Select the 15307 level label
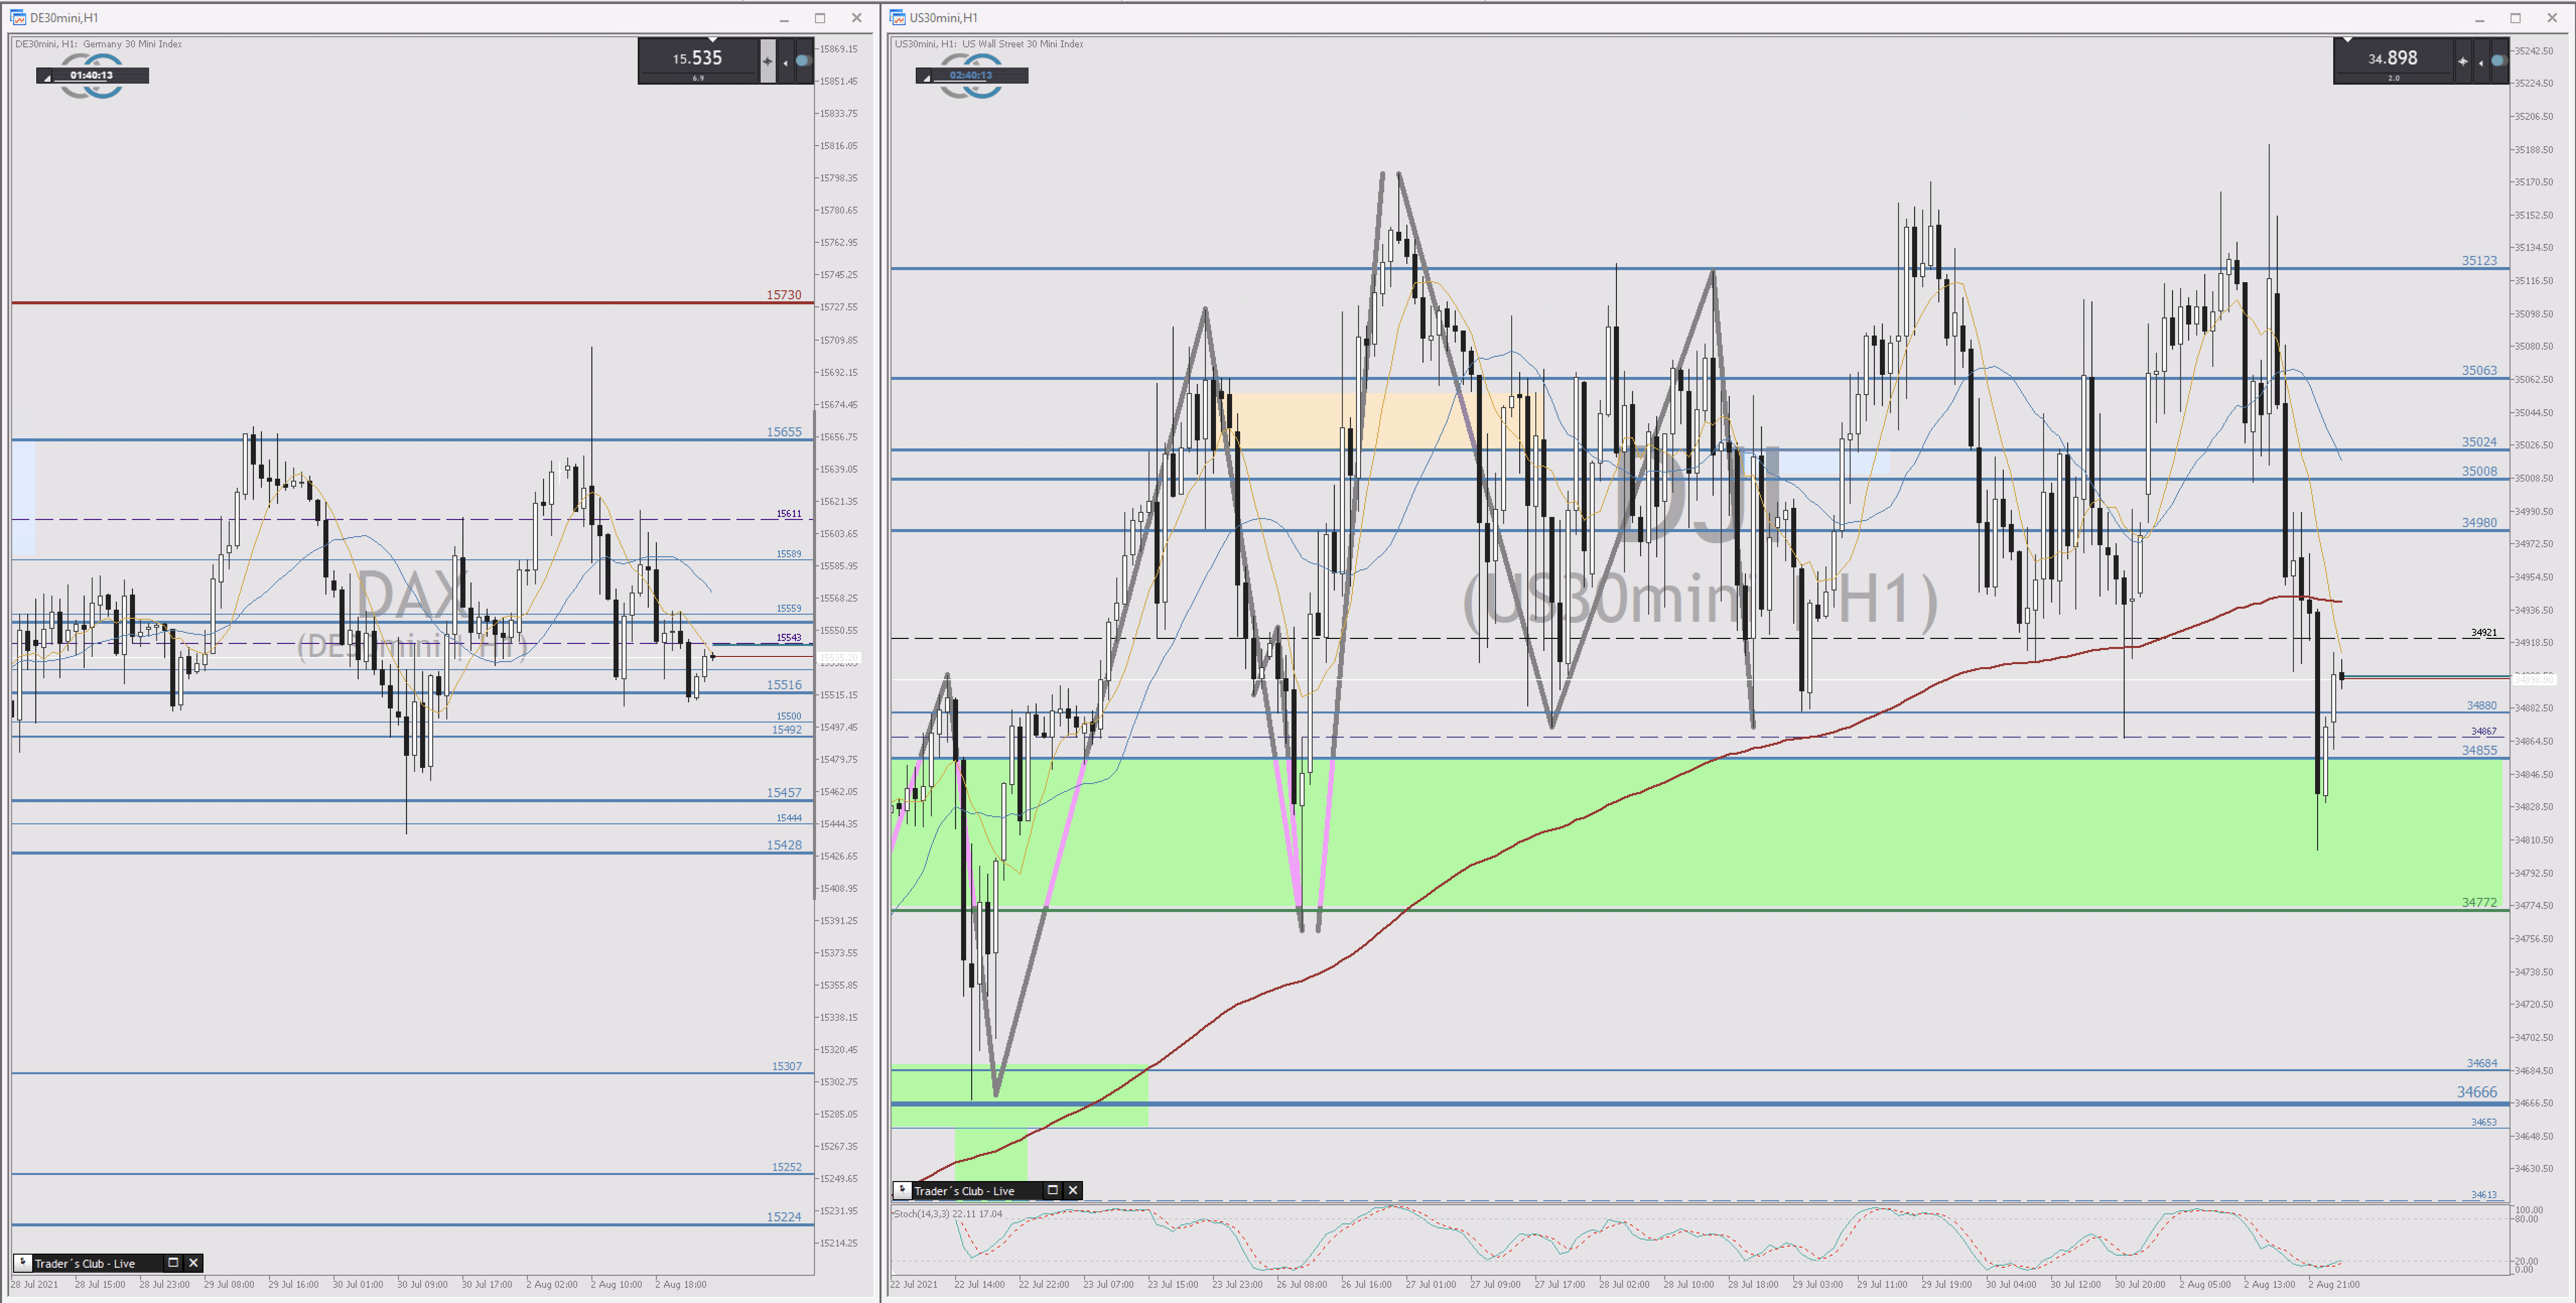 [x=787, y=1066]
